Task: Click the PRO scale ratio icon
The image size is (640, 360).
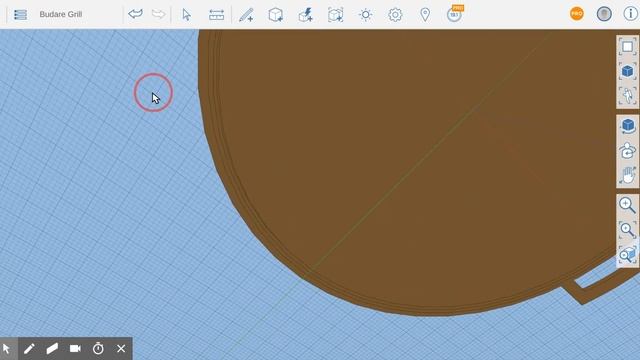Action: pyautogui.click(x=455, y=13)
